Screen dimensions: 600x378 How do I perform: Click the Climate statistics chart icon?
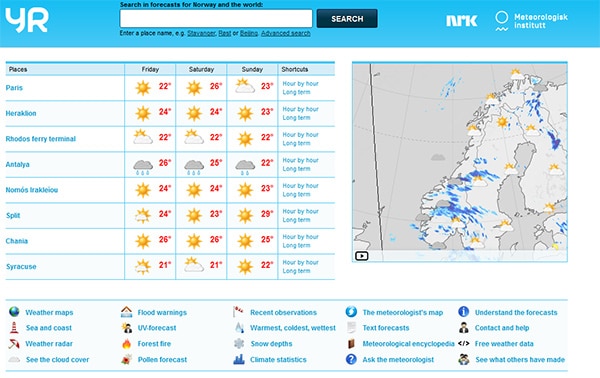pos(239,359)
